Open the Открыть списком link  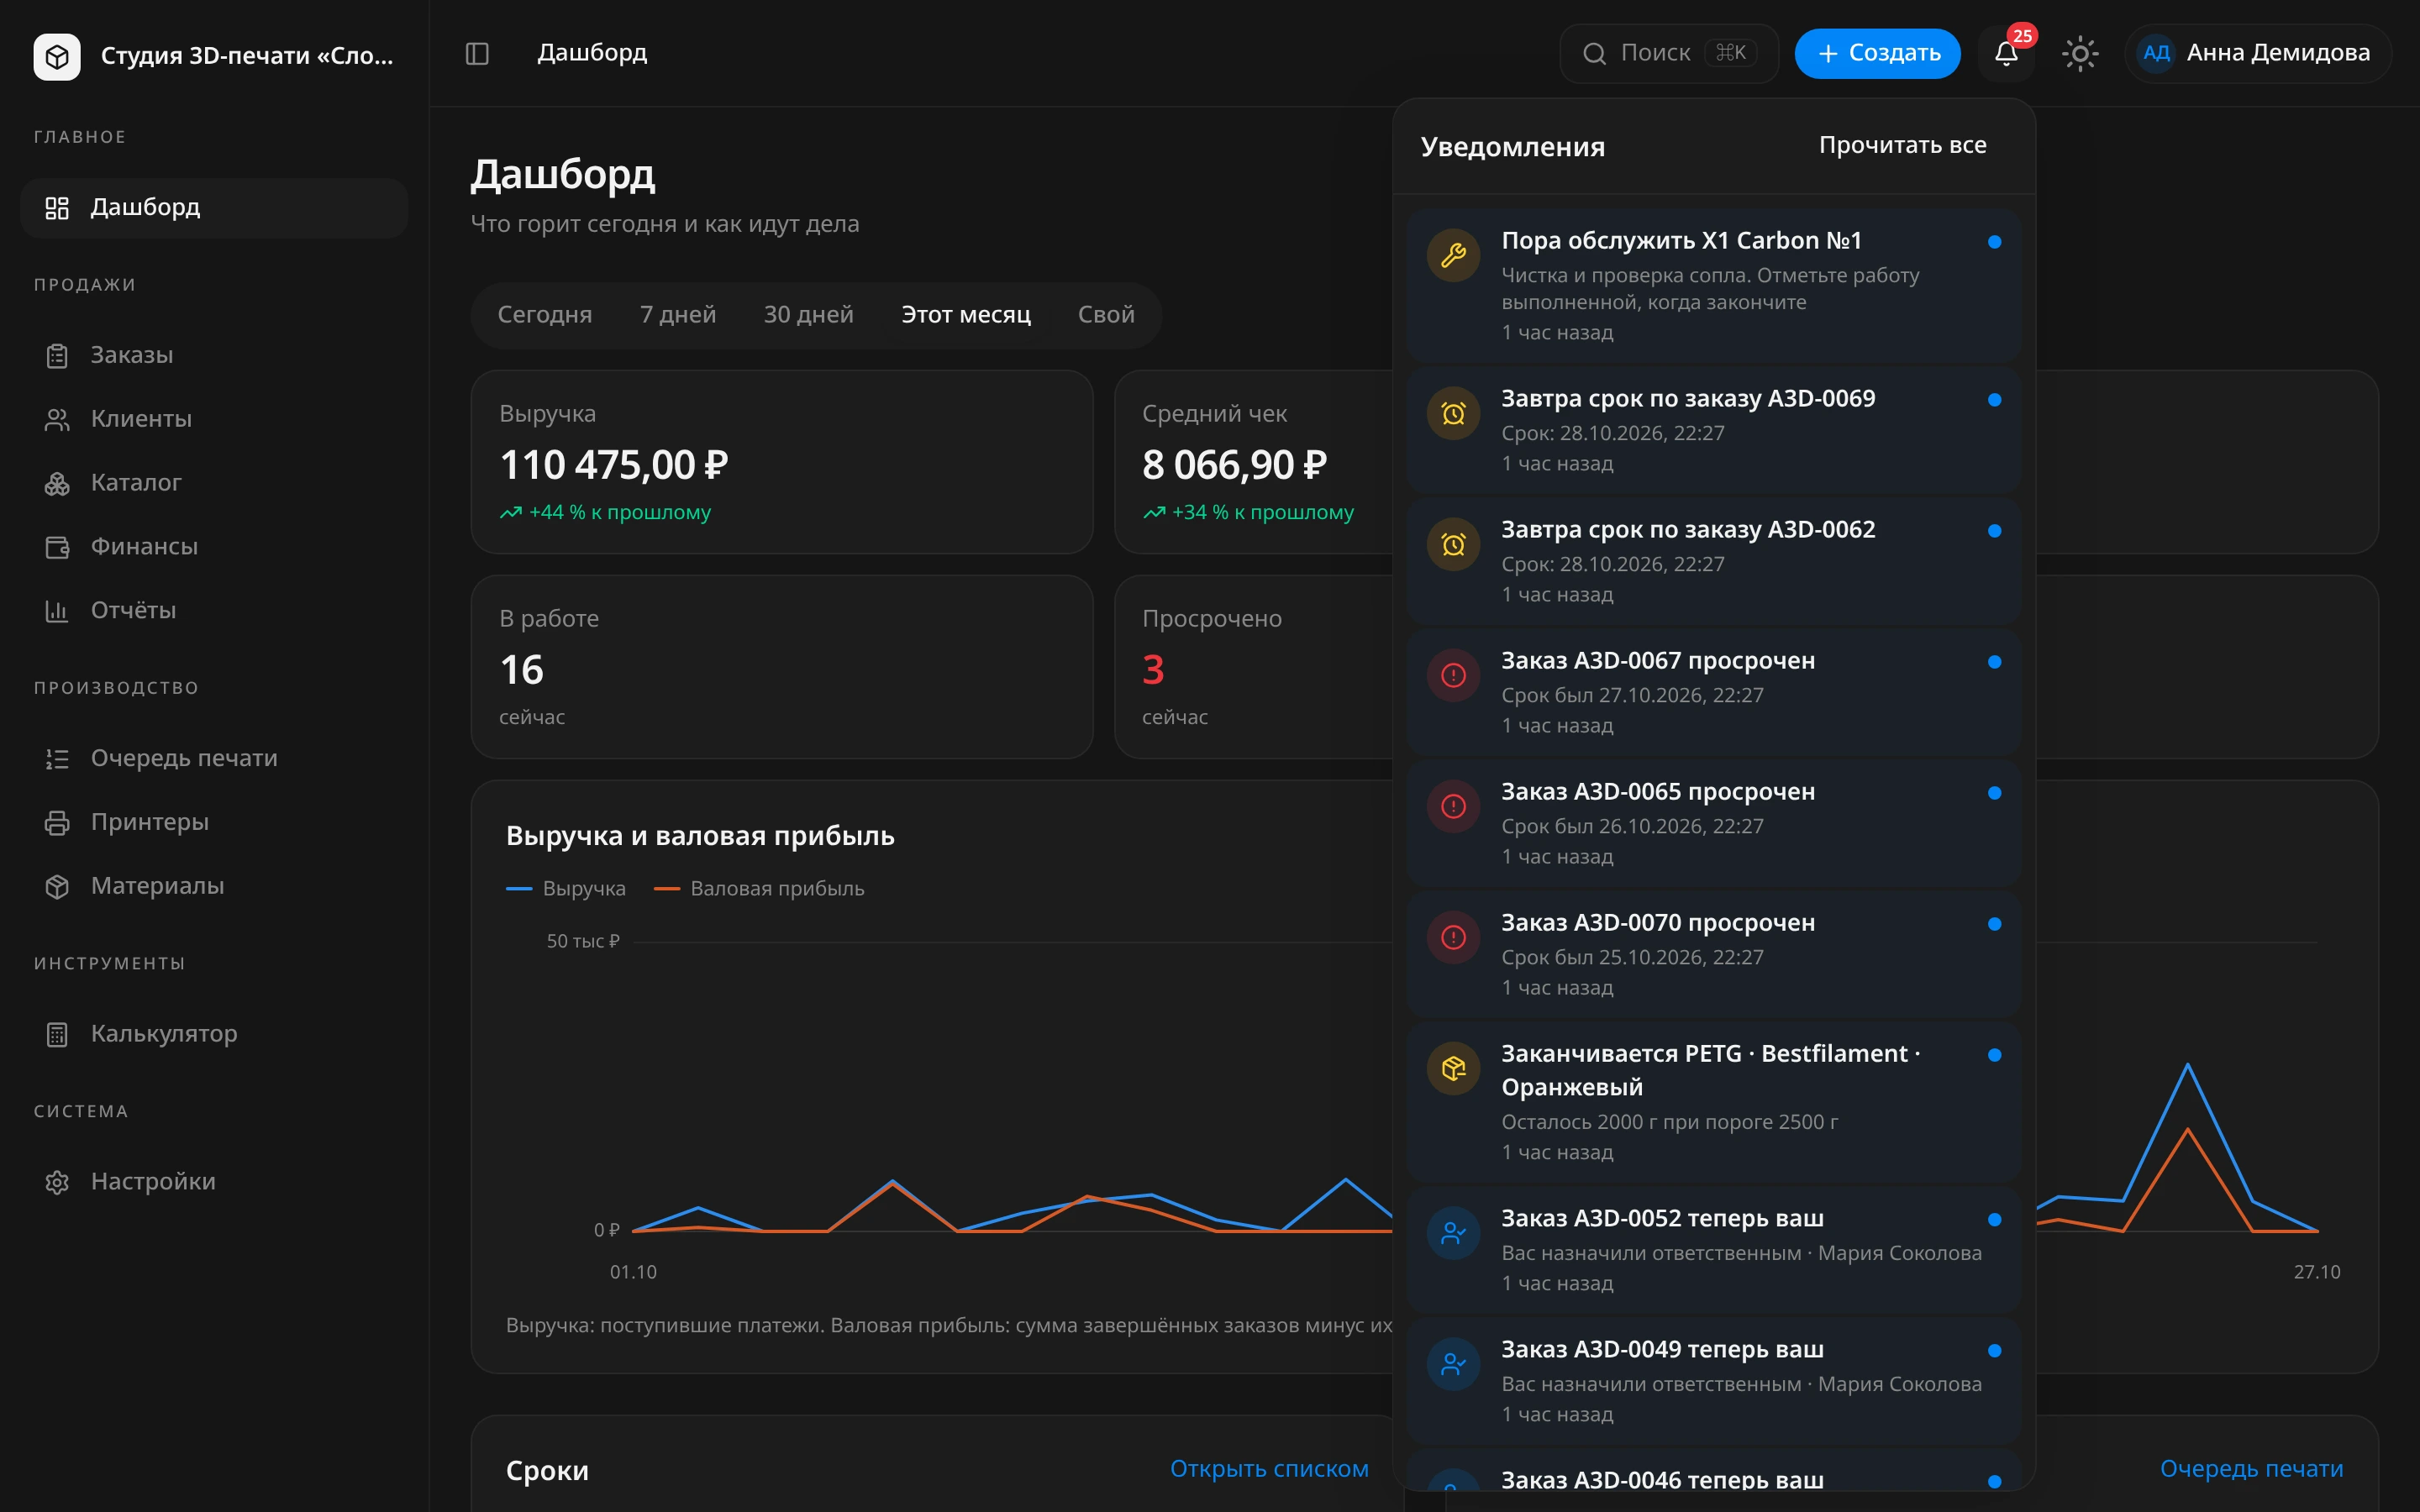tap(1269, 1468)
